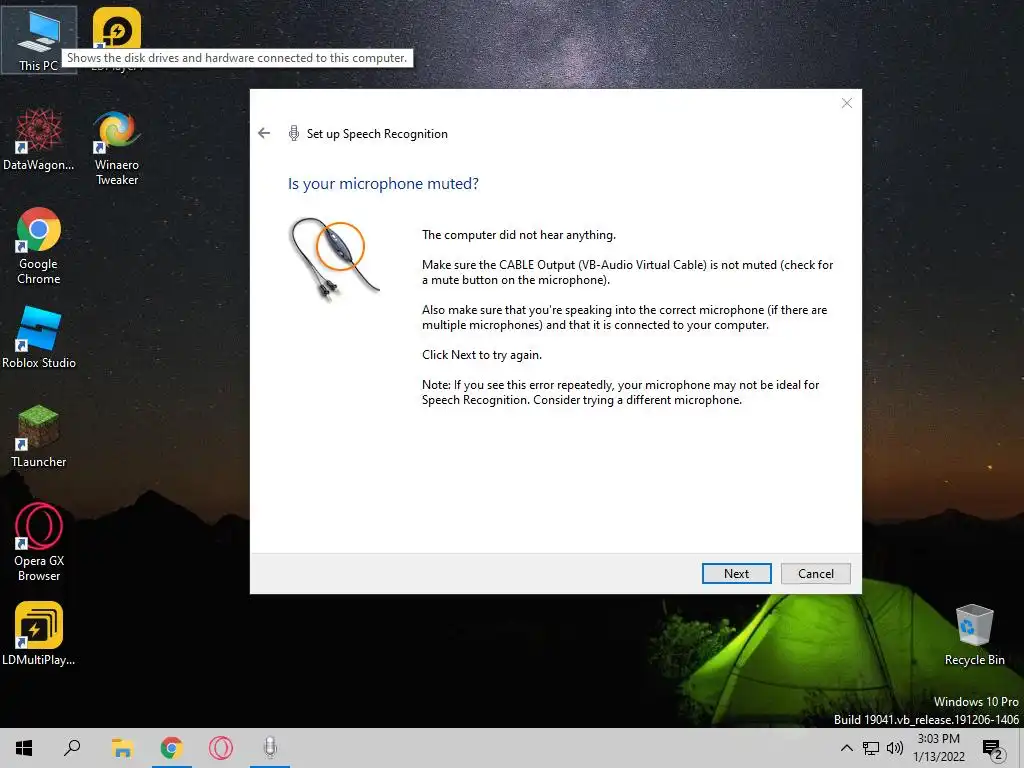Click Speech Recognition microphone taskbar icon
1024x768 pixels.
coord(270,748)
